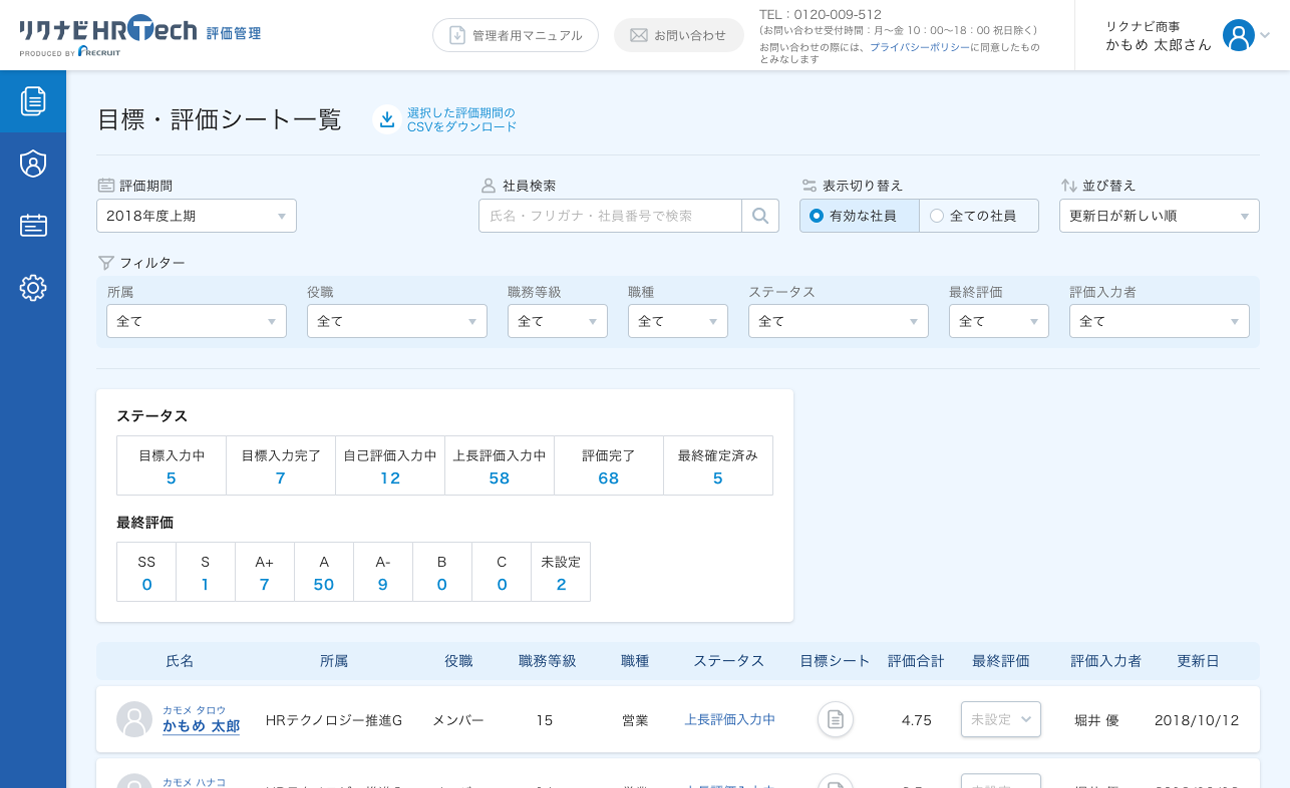
Task: Expand the 最終評価 filter dropdown
Action: click(x=999, y=321)
